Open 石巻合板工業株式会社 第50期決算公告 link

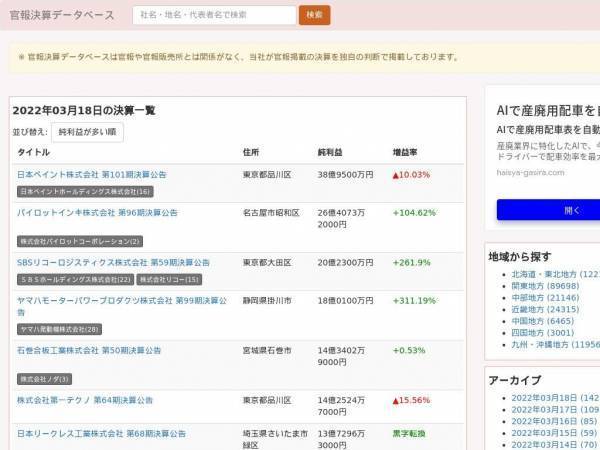[89, 351]
